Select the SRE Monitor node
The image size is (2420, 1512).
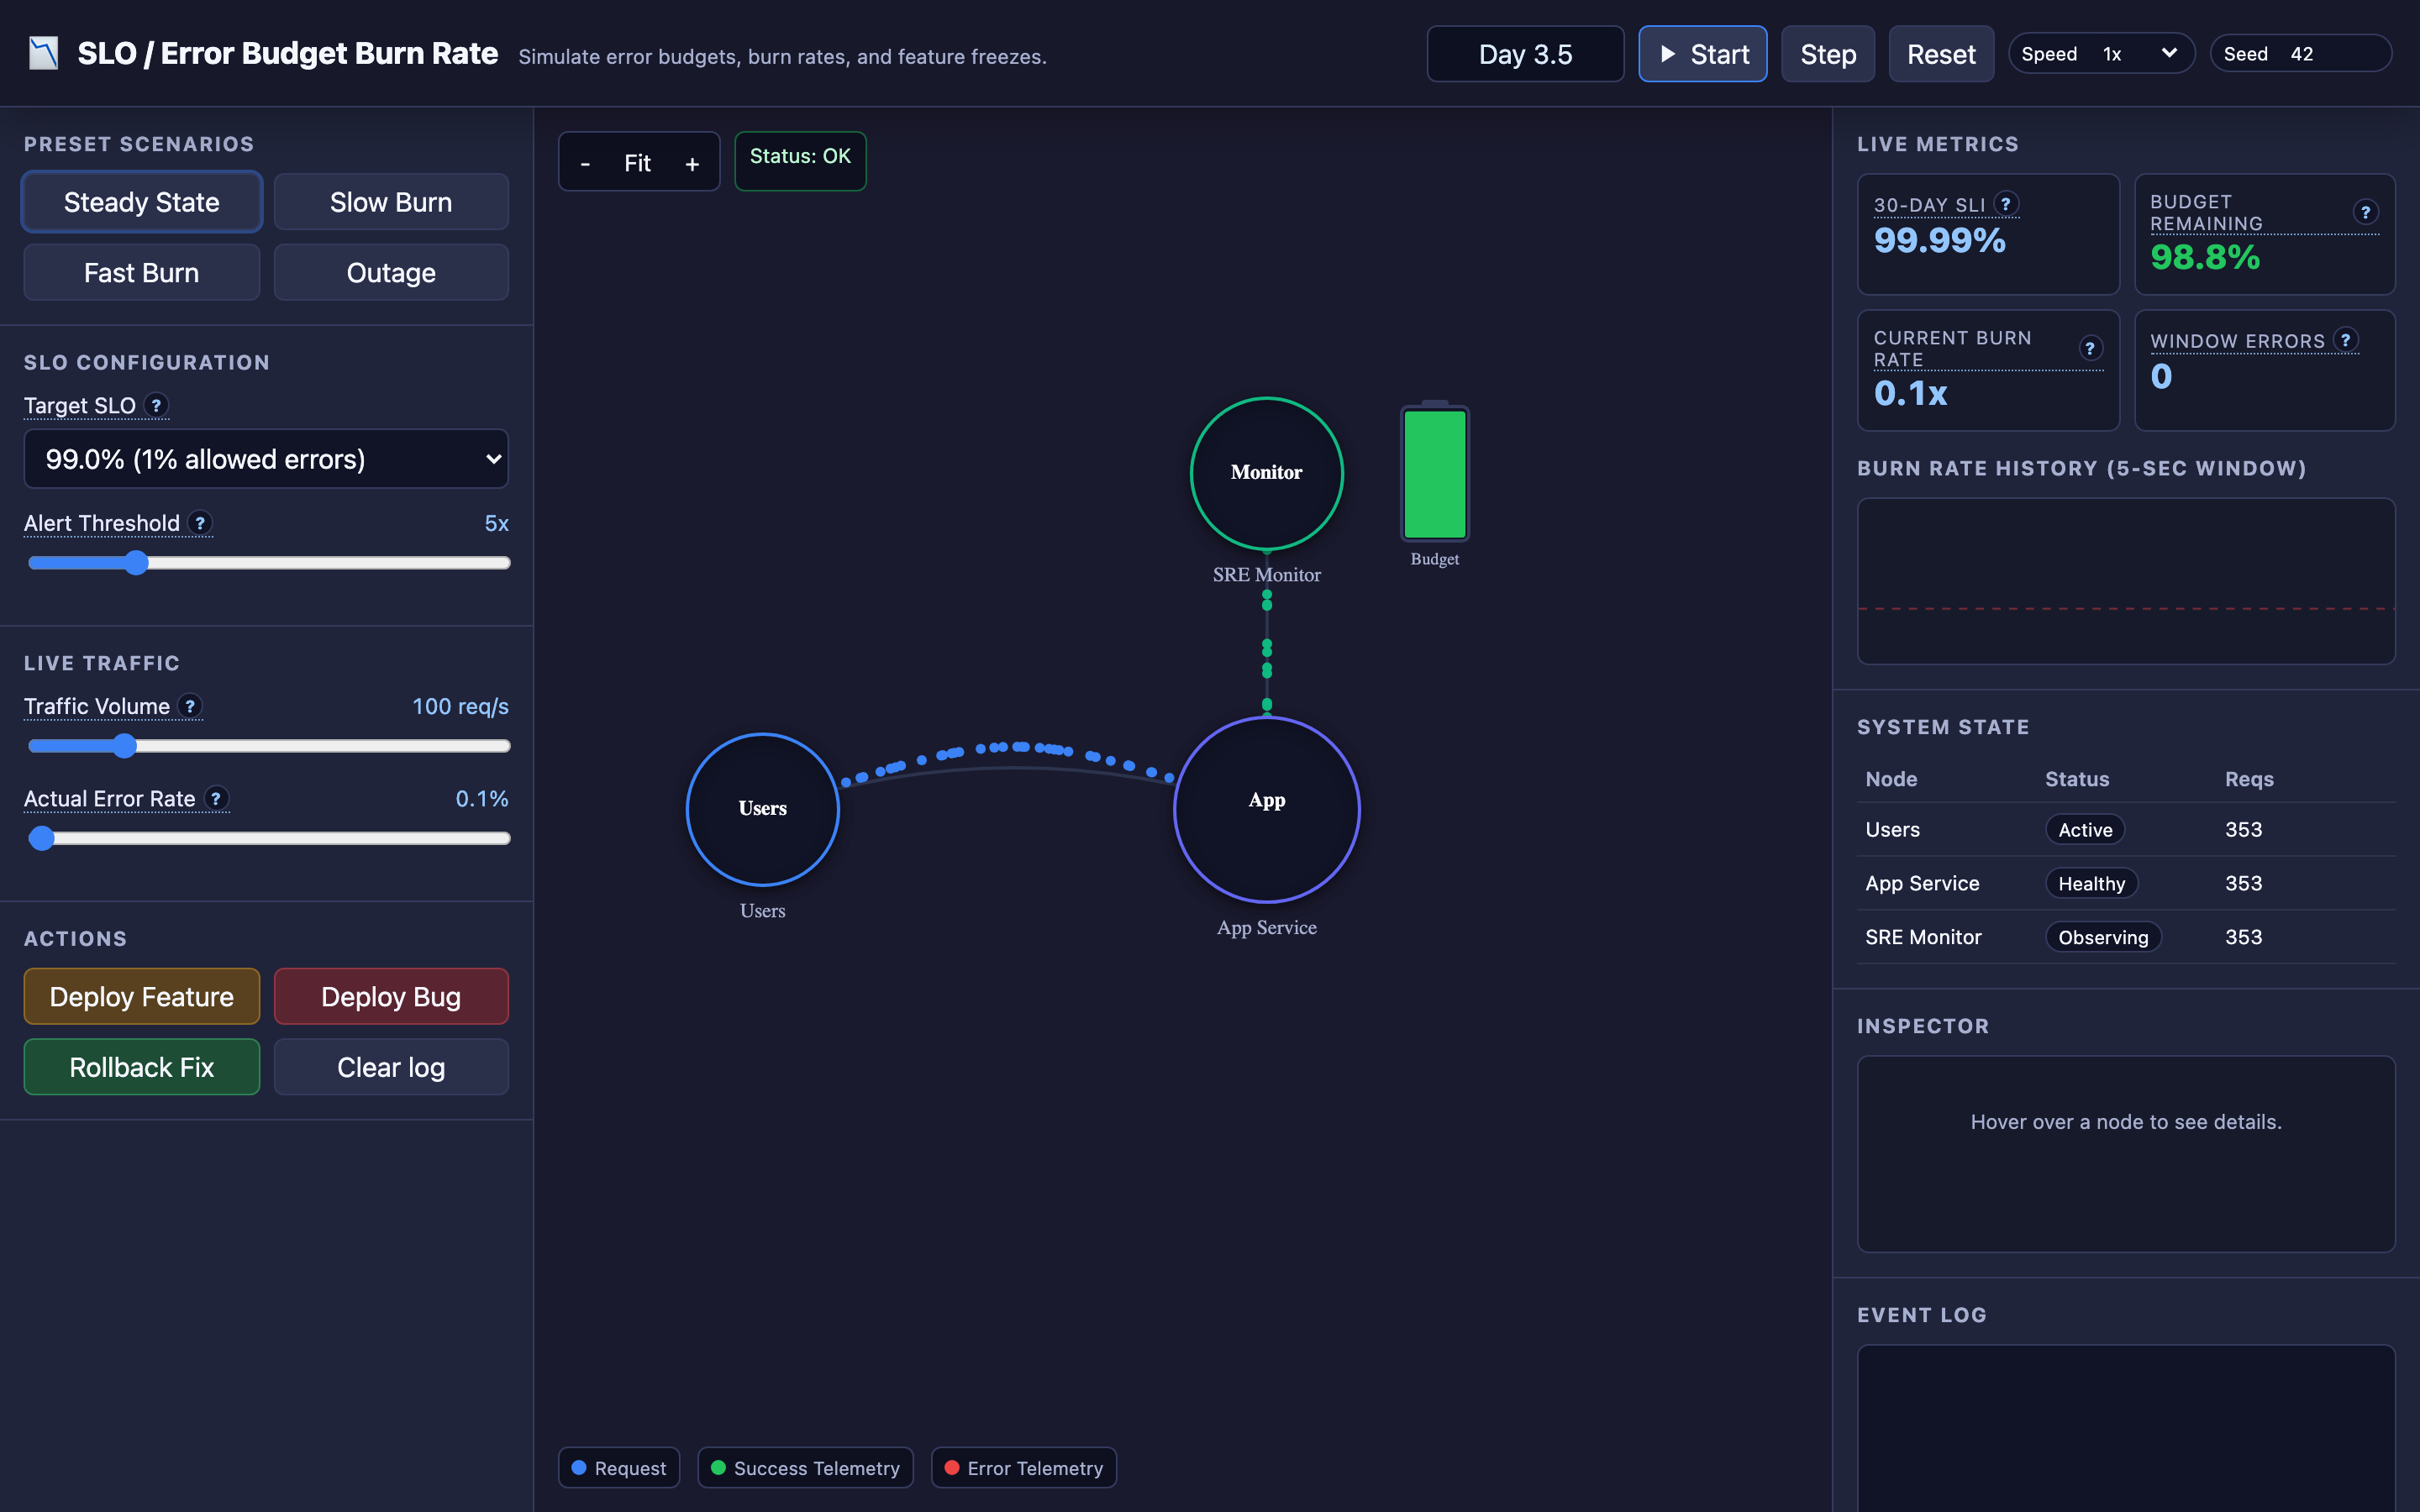pos(1266,473)
